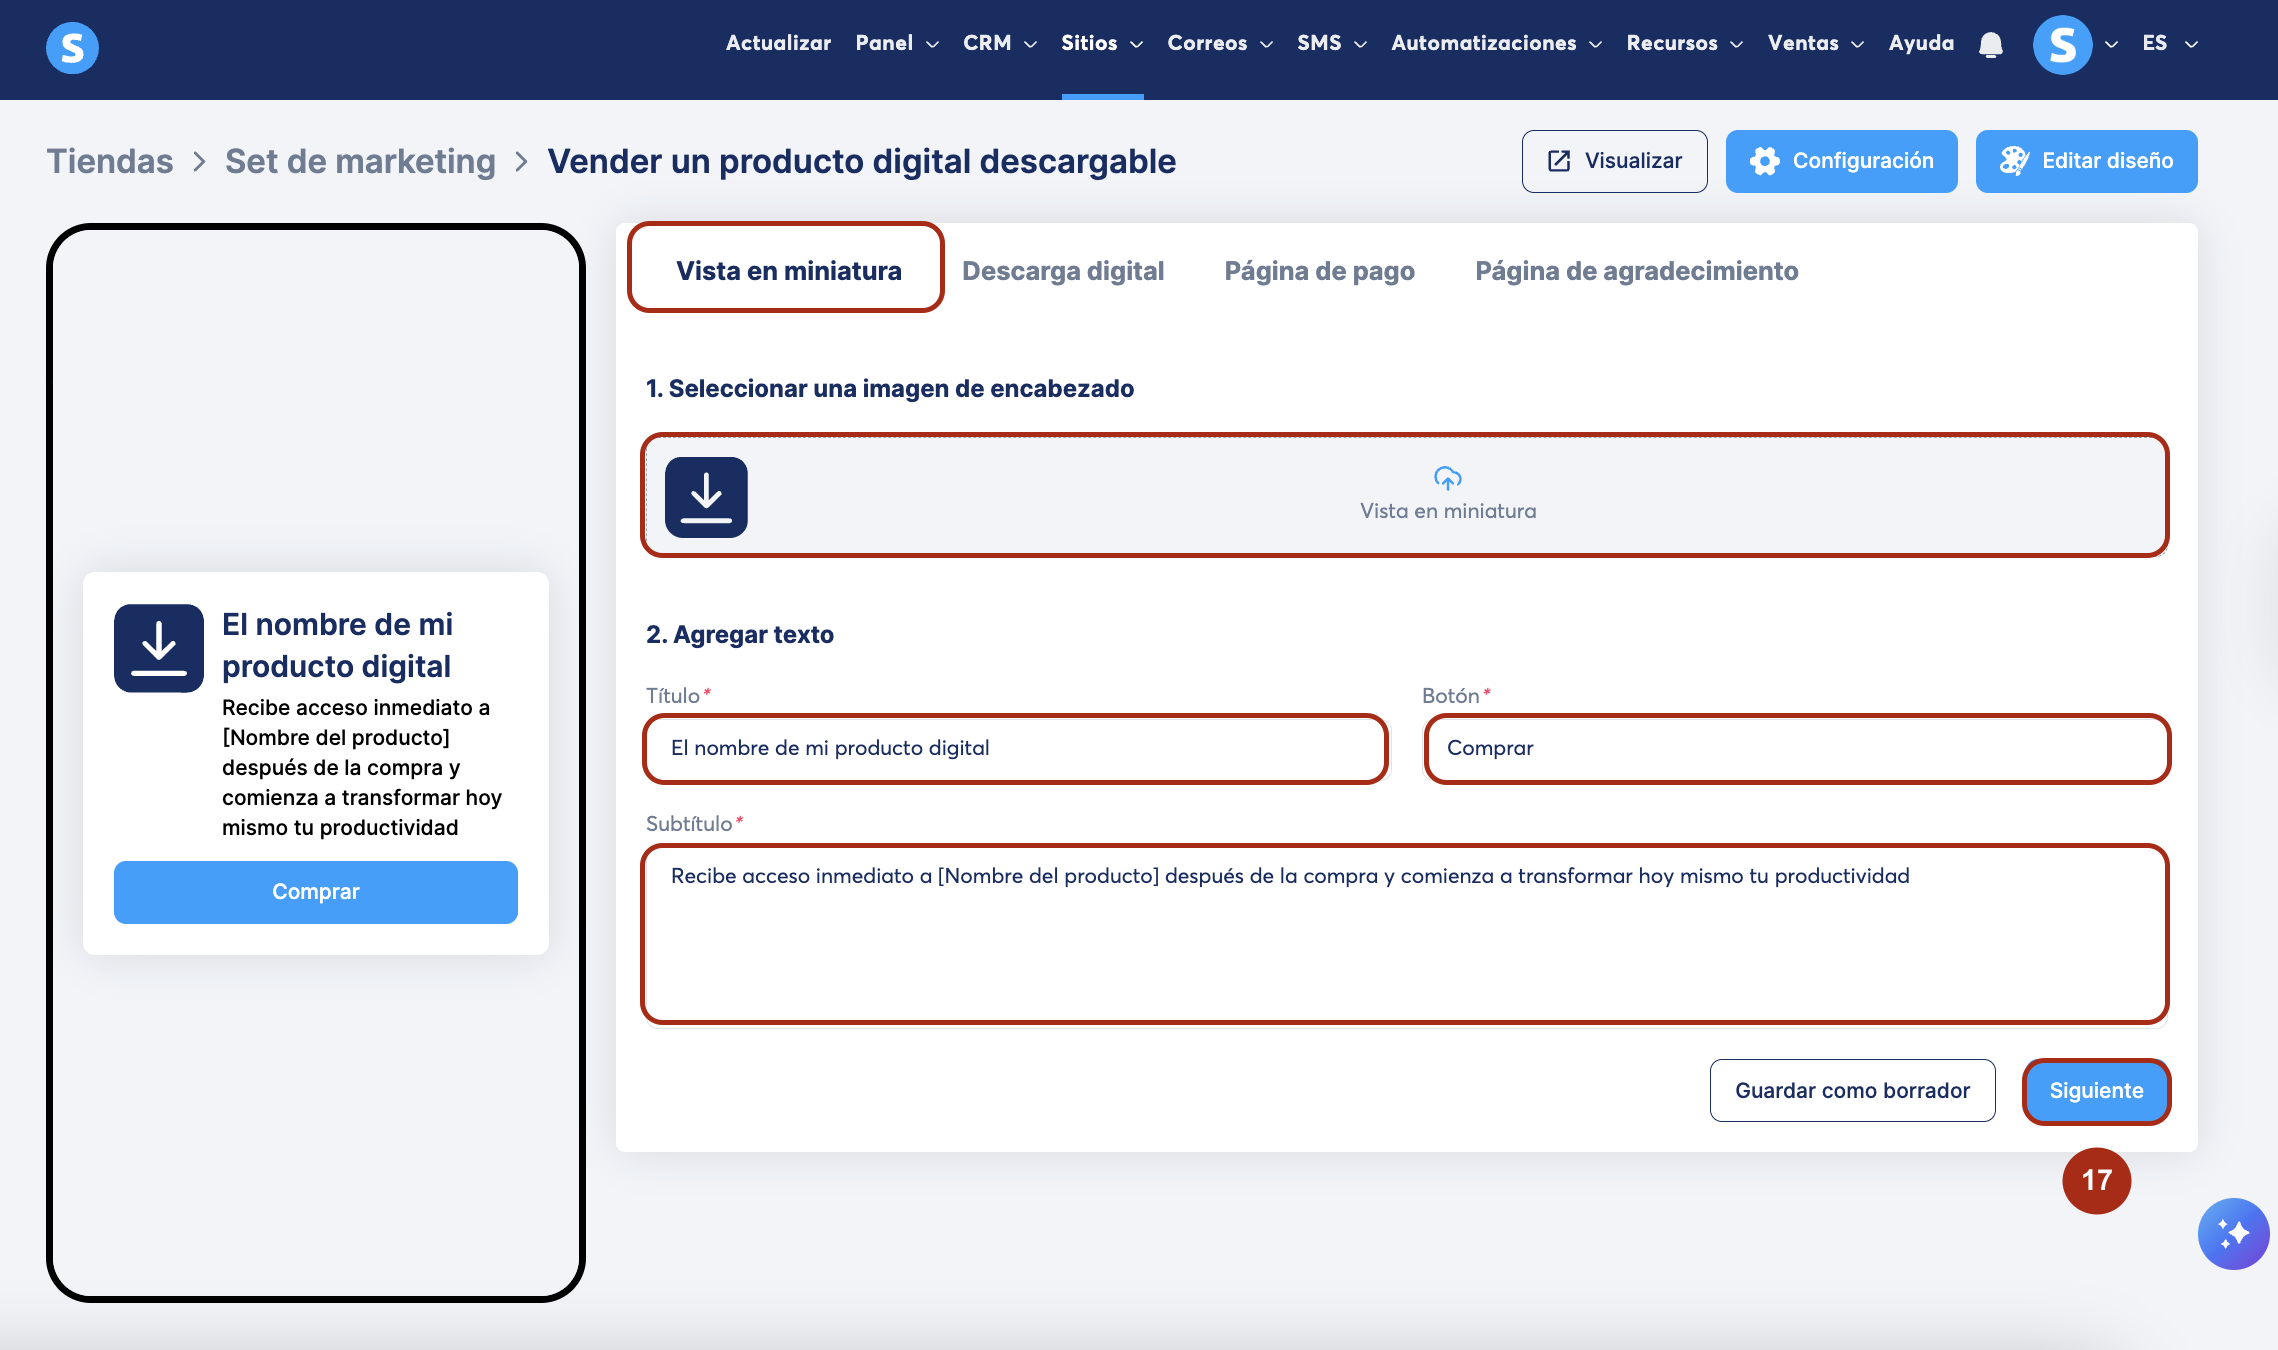Click the AI assistant sparkle button
The width and height of the screenshot is (2278, 1350).
(x=2232, y=1233)
